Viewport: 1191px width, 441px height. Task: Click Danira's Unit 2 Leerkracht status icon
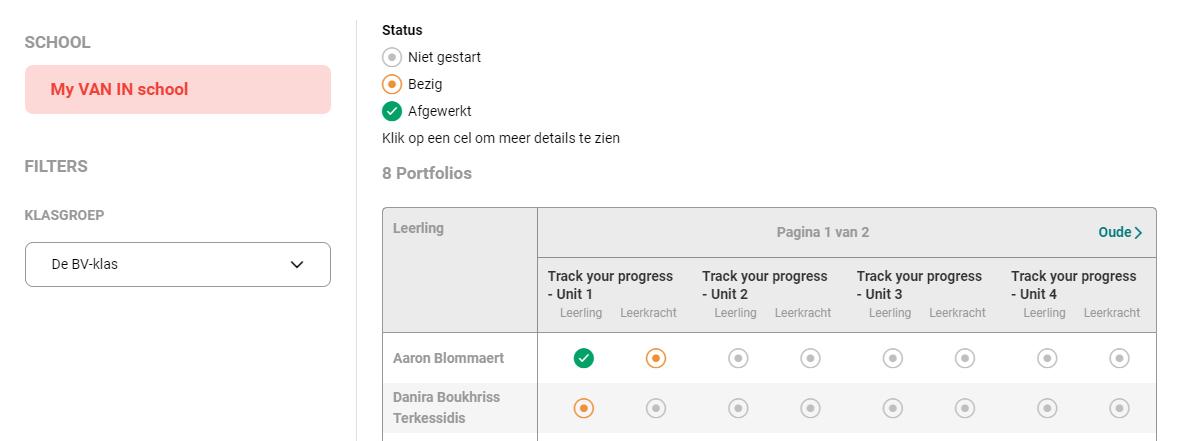coord(810,408)
